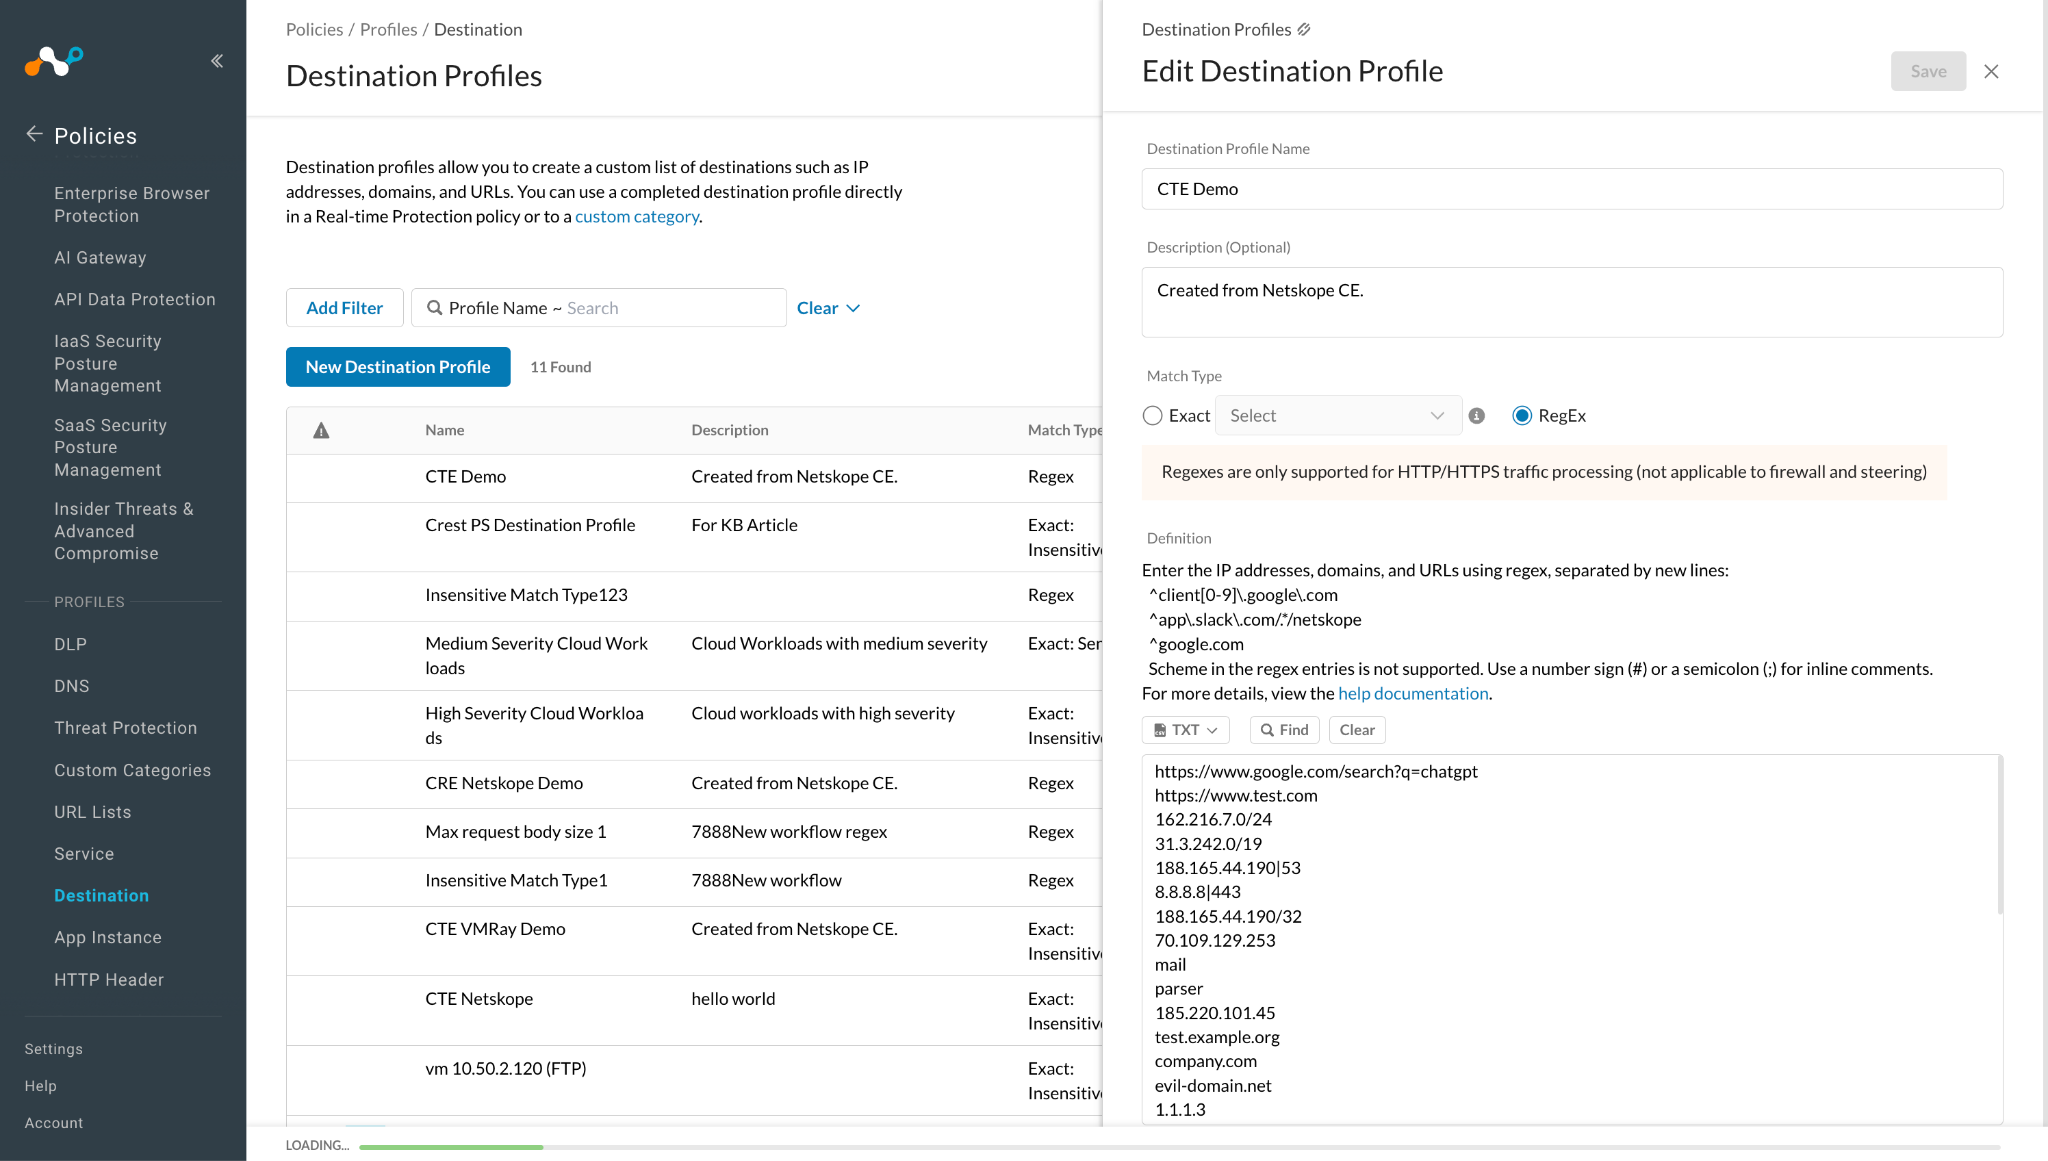Click the Netskope logo icon

coord(54,61)
